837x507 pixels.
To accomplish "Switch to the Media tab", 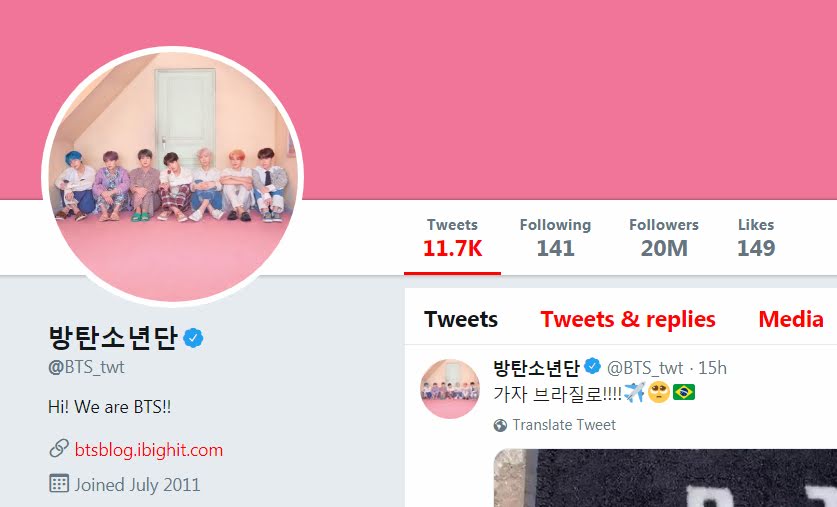I will [791, 319].
